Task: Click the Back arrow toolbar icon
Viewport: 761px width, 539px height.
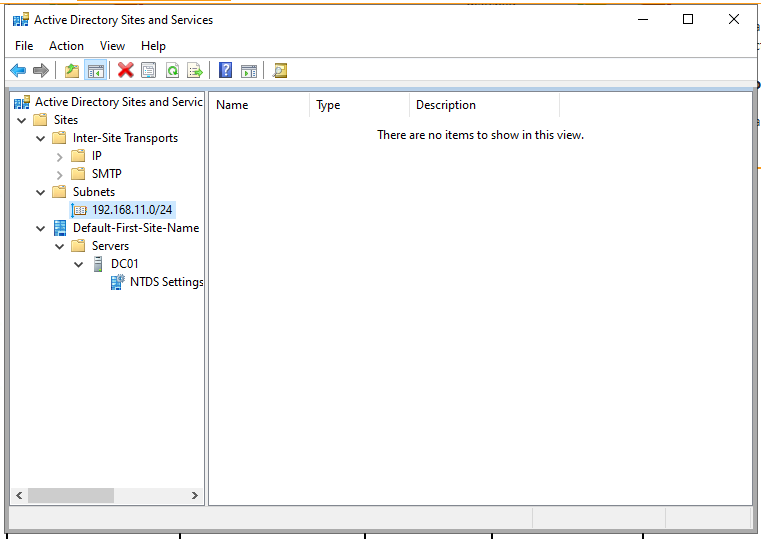Action: pyautogui.click(x=18, y=70)
